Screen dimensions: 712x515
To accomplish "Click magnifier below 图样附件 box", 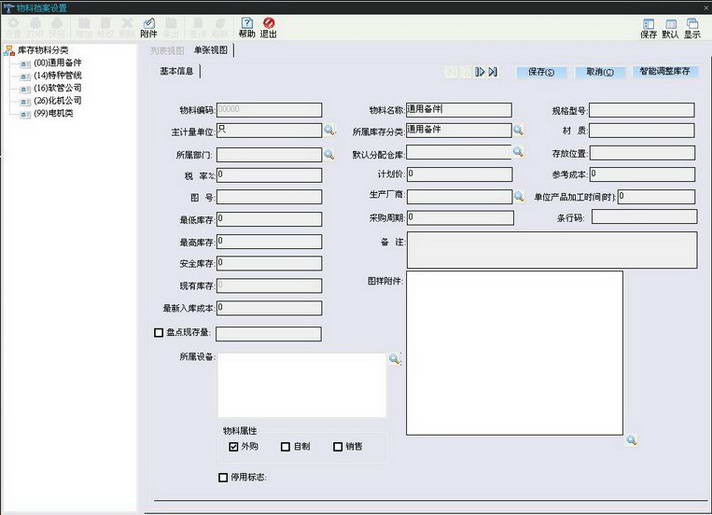I will 631,440.
